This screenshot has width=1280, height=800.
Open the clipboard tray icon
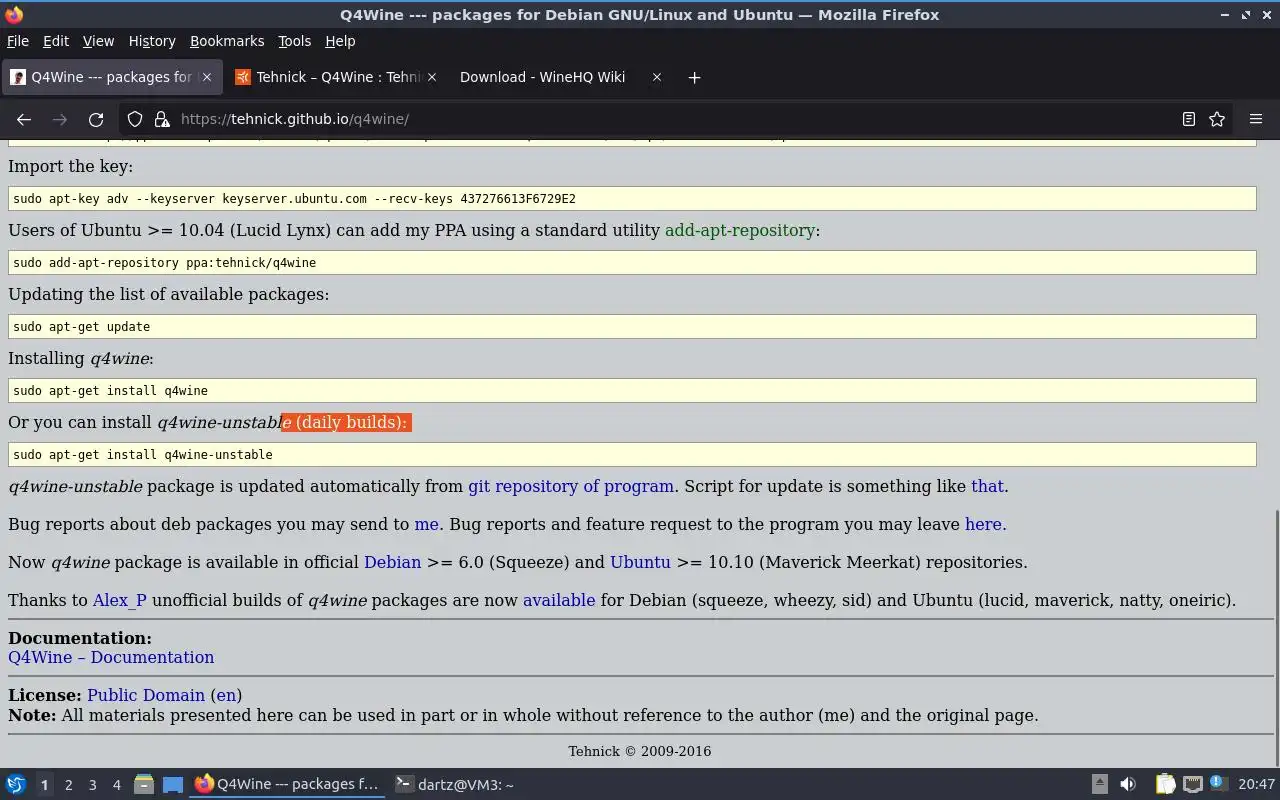(x=1165, y=785)
